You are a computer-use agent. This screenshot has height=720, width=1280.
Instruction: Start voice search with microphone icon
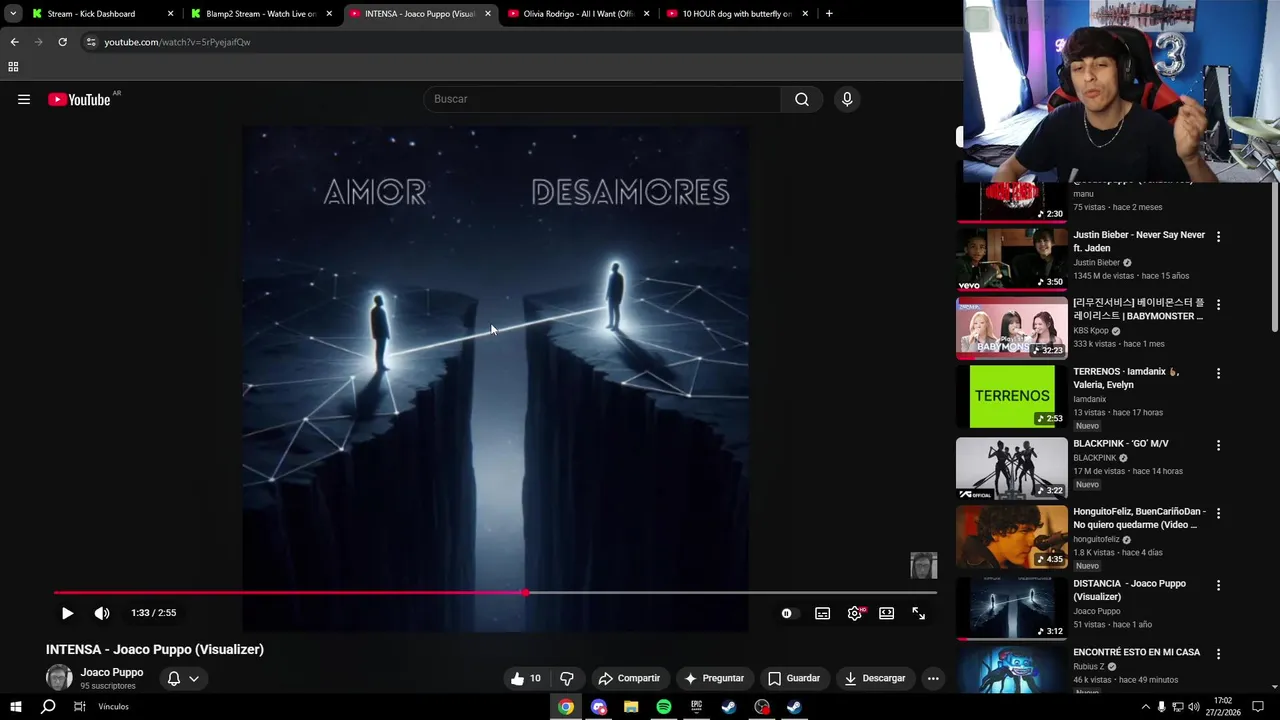[x=847, y=99]
